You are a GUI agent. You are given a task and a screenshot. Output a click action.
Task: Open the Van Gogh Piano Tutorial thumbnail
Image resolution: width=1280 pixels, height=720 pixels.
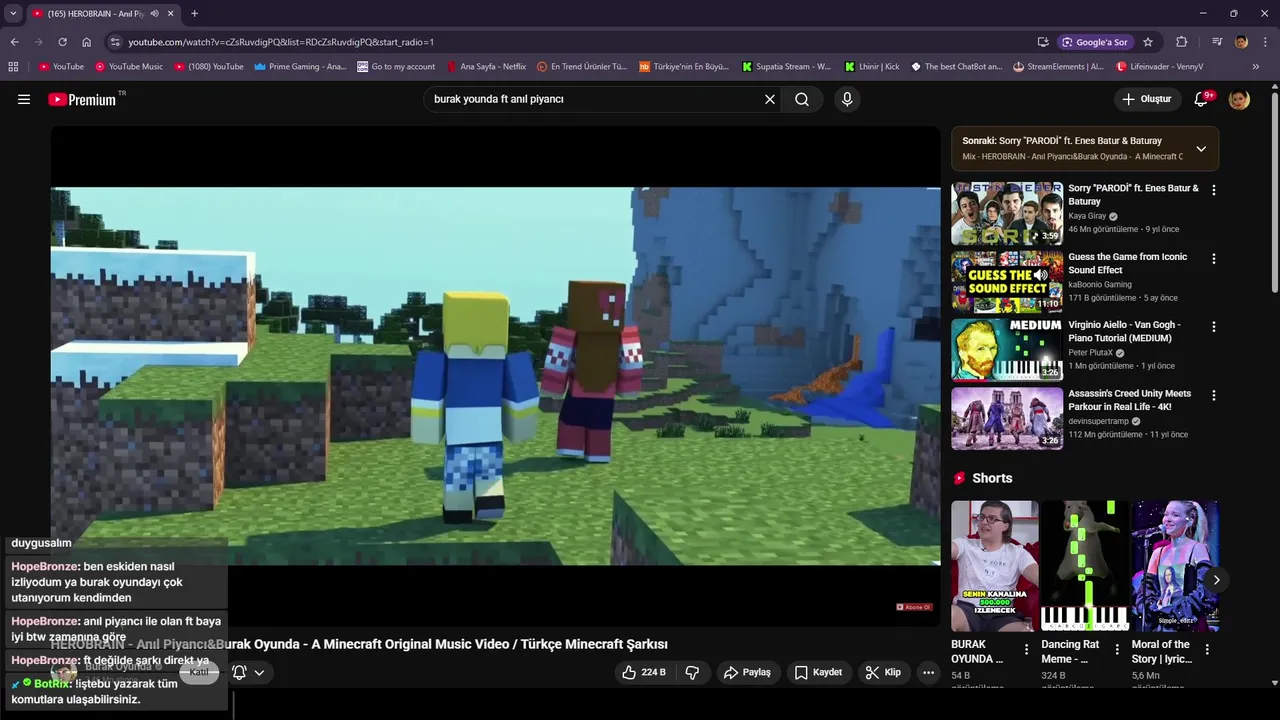(x=1007, y=350)
